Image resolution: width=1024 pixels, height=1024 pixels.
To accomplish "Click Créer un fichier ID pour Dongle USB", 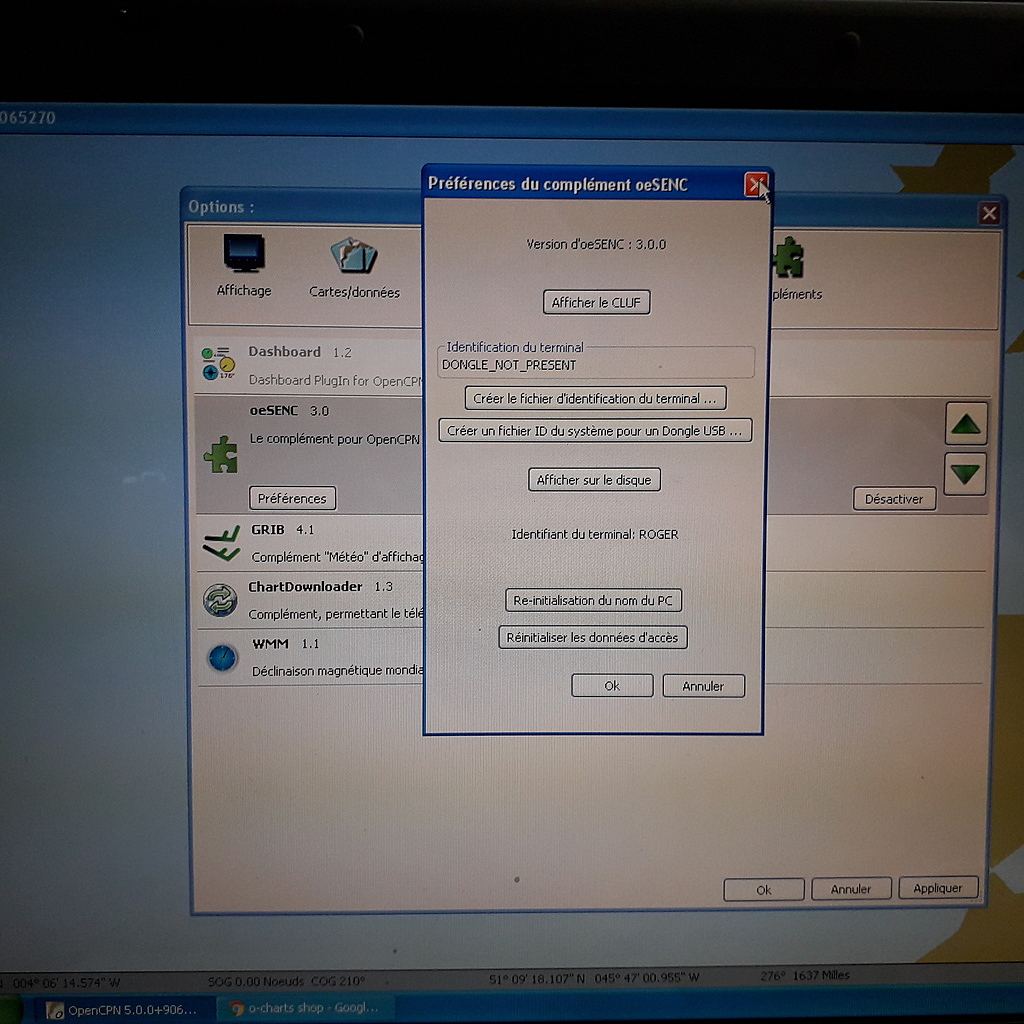I will (595, 431).
